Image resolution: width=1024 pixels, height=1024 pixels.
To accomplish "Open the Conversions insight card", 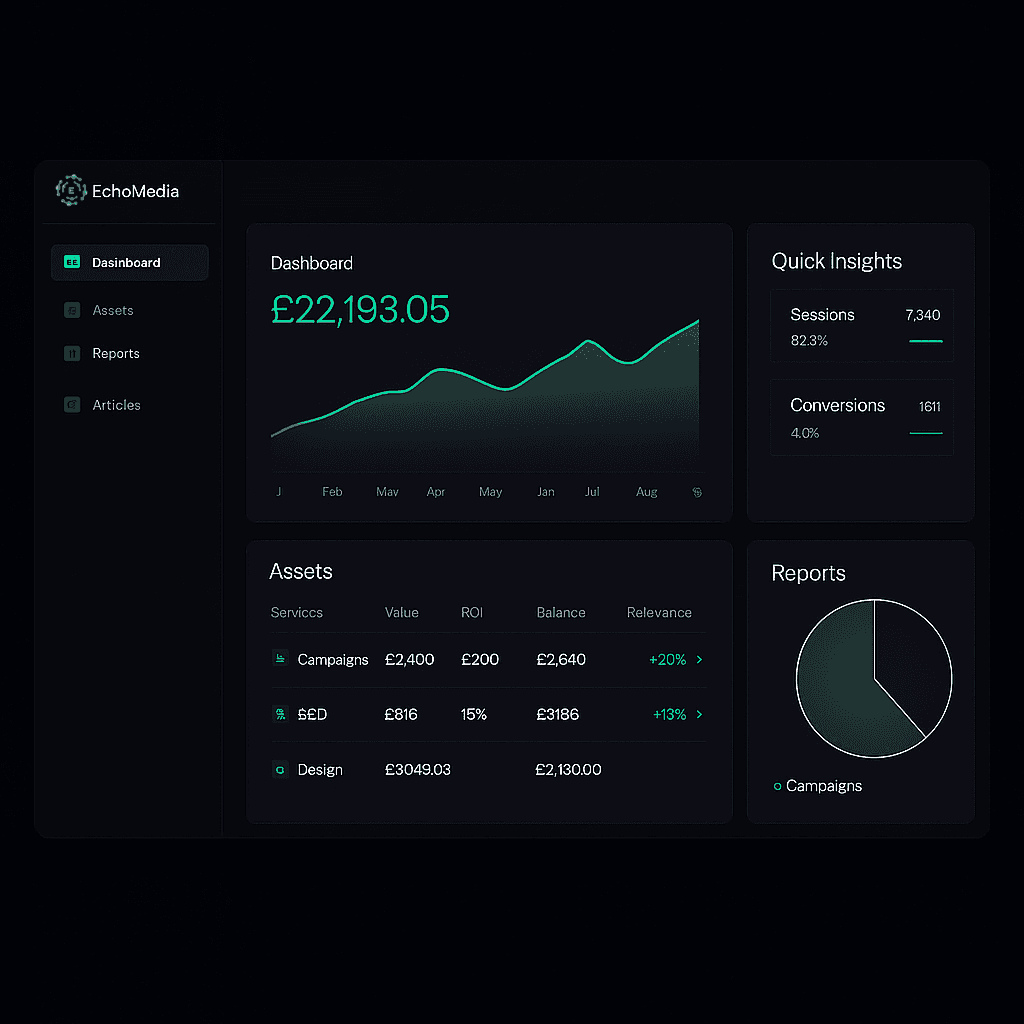I will (861, 417).
